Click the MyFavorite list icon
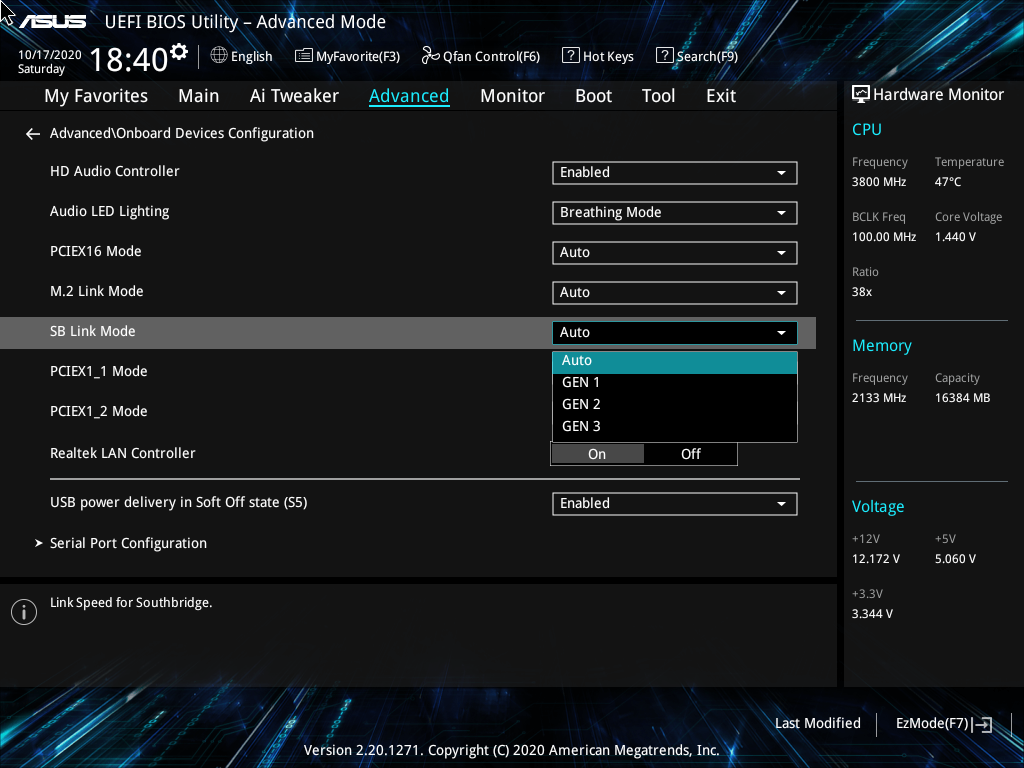The height and width of the screenshot is (768, 1024). [303, 56]
